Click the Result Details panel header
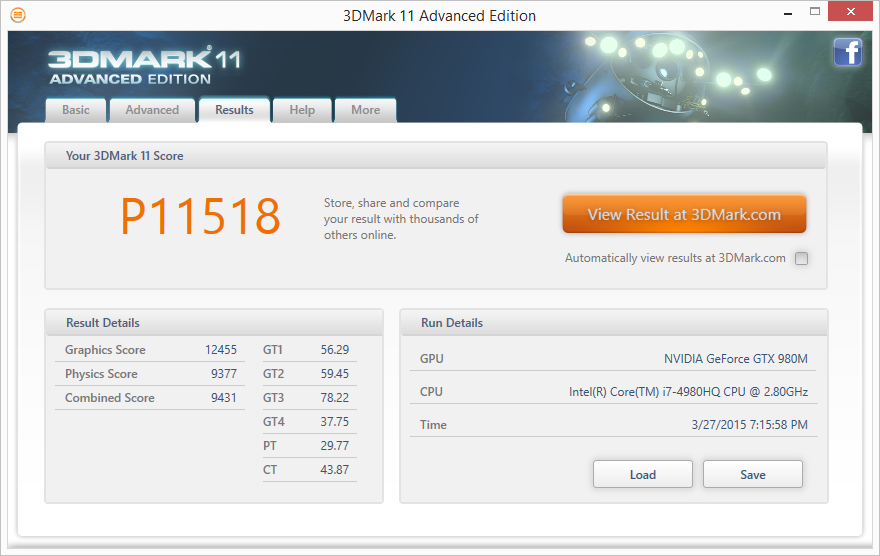 (x=214, y=323)
